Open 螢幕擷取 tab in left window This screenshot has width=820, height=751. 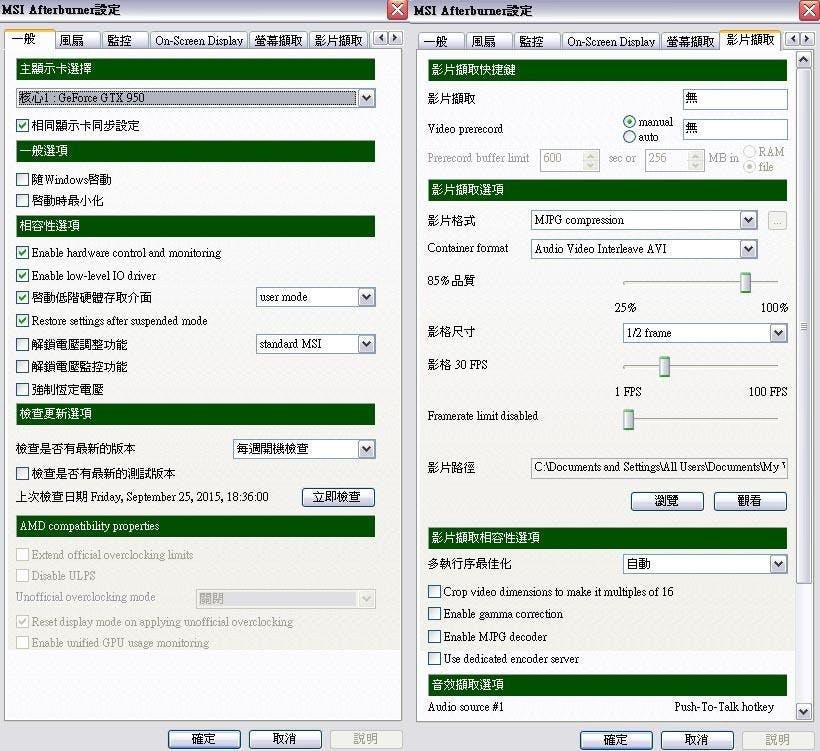tap(279, 41)
